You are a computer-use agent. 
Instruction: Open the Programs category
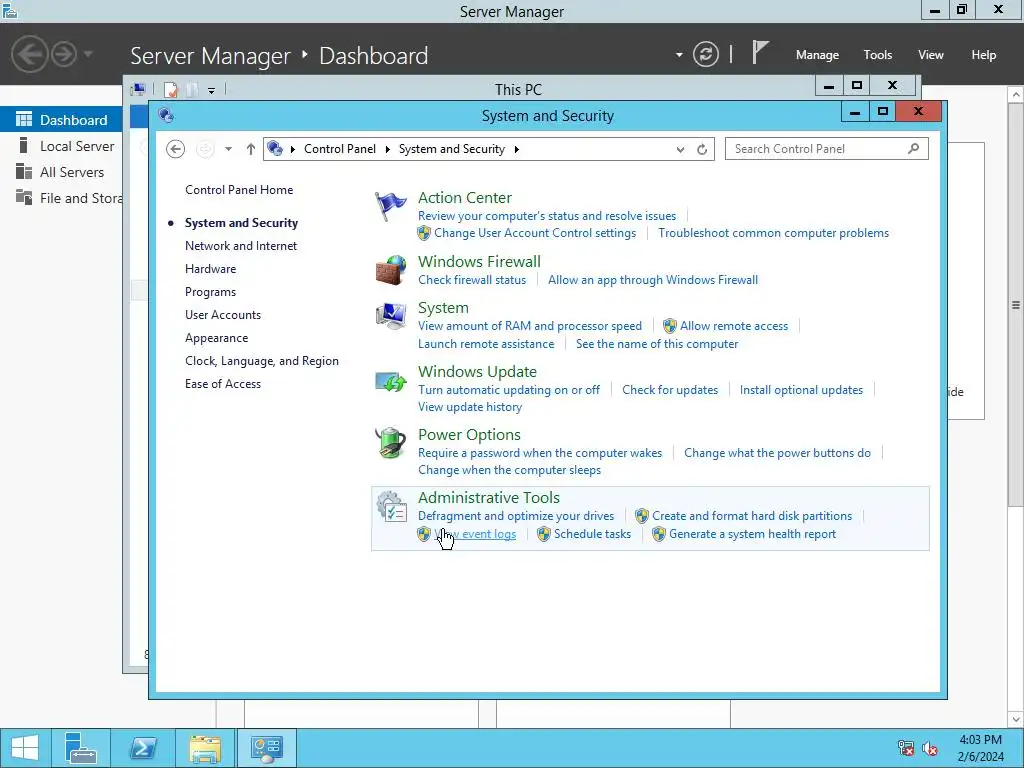point(210,292)
